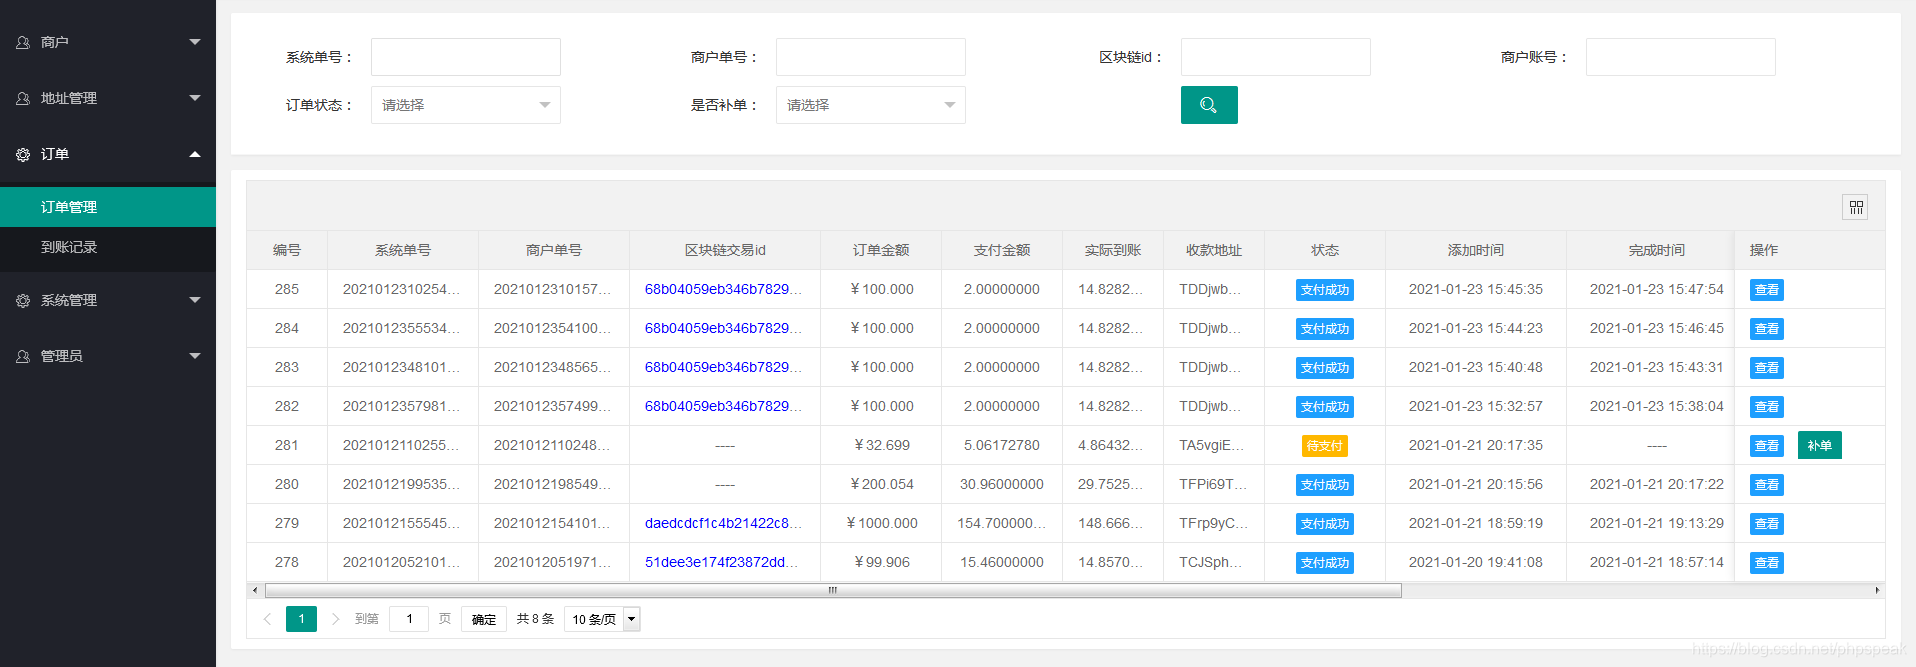
Task: Open blockchain tx link daedcdcf1c4b21422c8
Action: pyautogui.click(x=723, y=523)
